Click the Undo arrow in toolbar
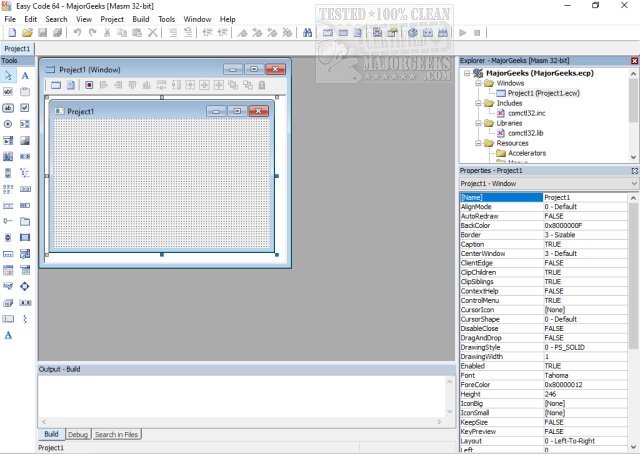The image size is (640, 454). (78, 33)
